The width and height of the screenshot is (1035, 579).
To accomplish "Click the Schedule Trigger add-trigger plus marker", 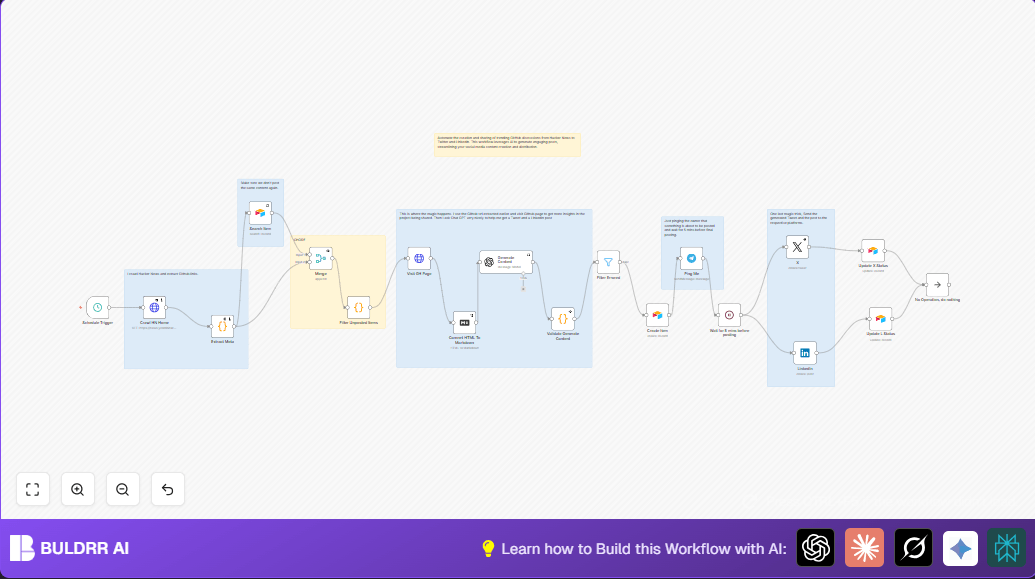I will [x=81, y=308].
